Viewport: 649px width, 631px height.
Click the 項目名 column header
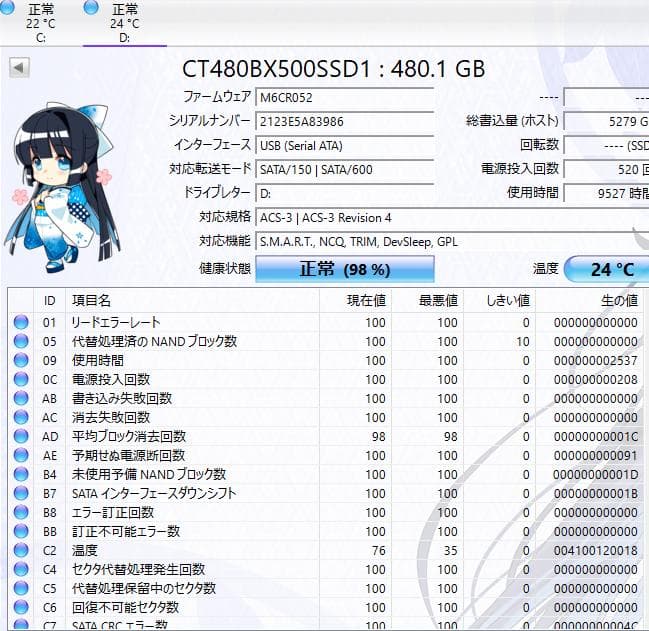192,300
